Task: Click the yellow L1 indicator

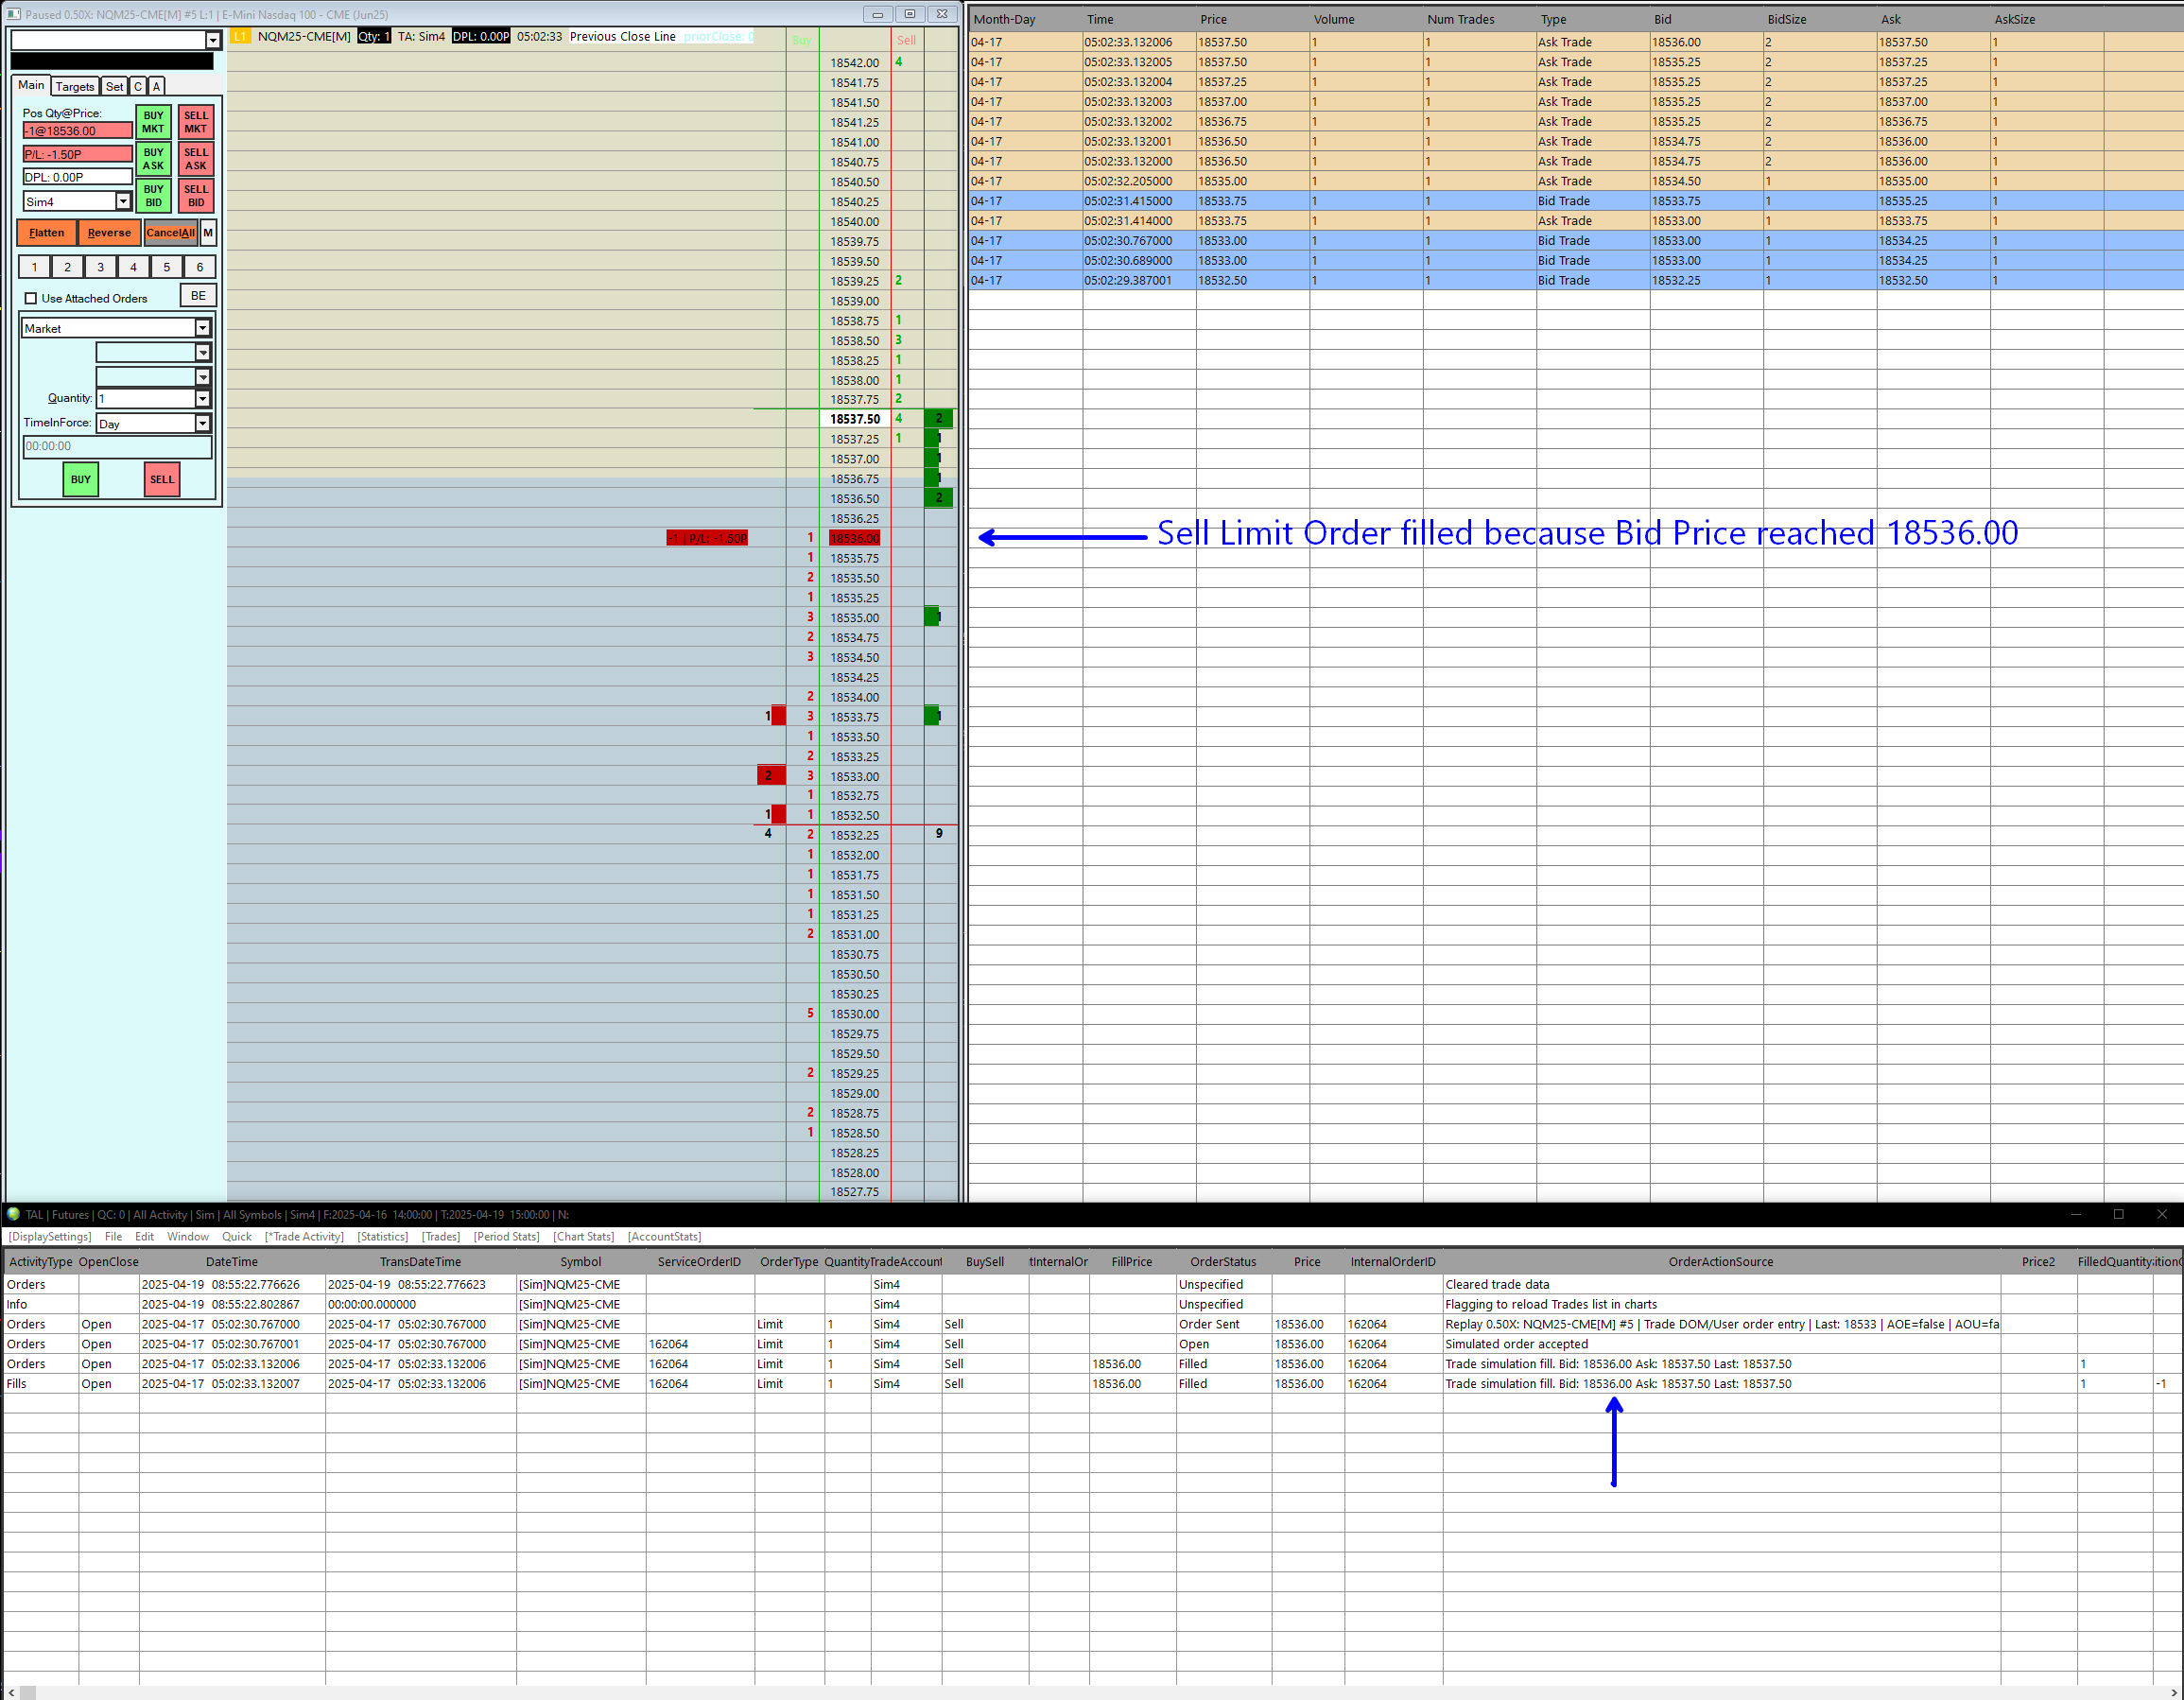Action: click(240, 37)
